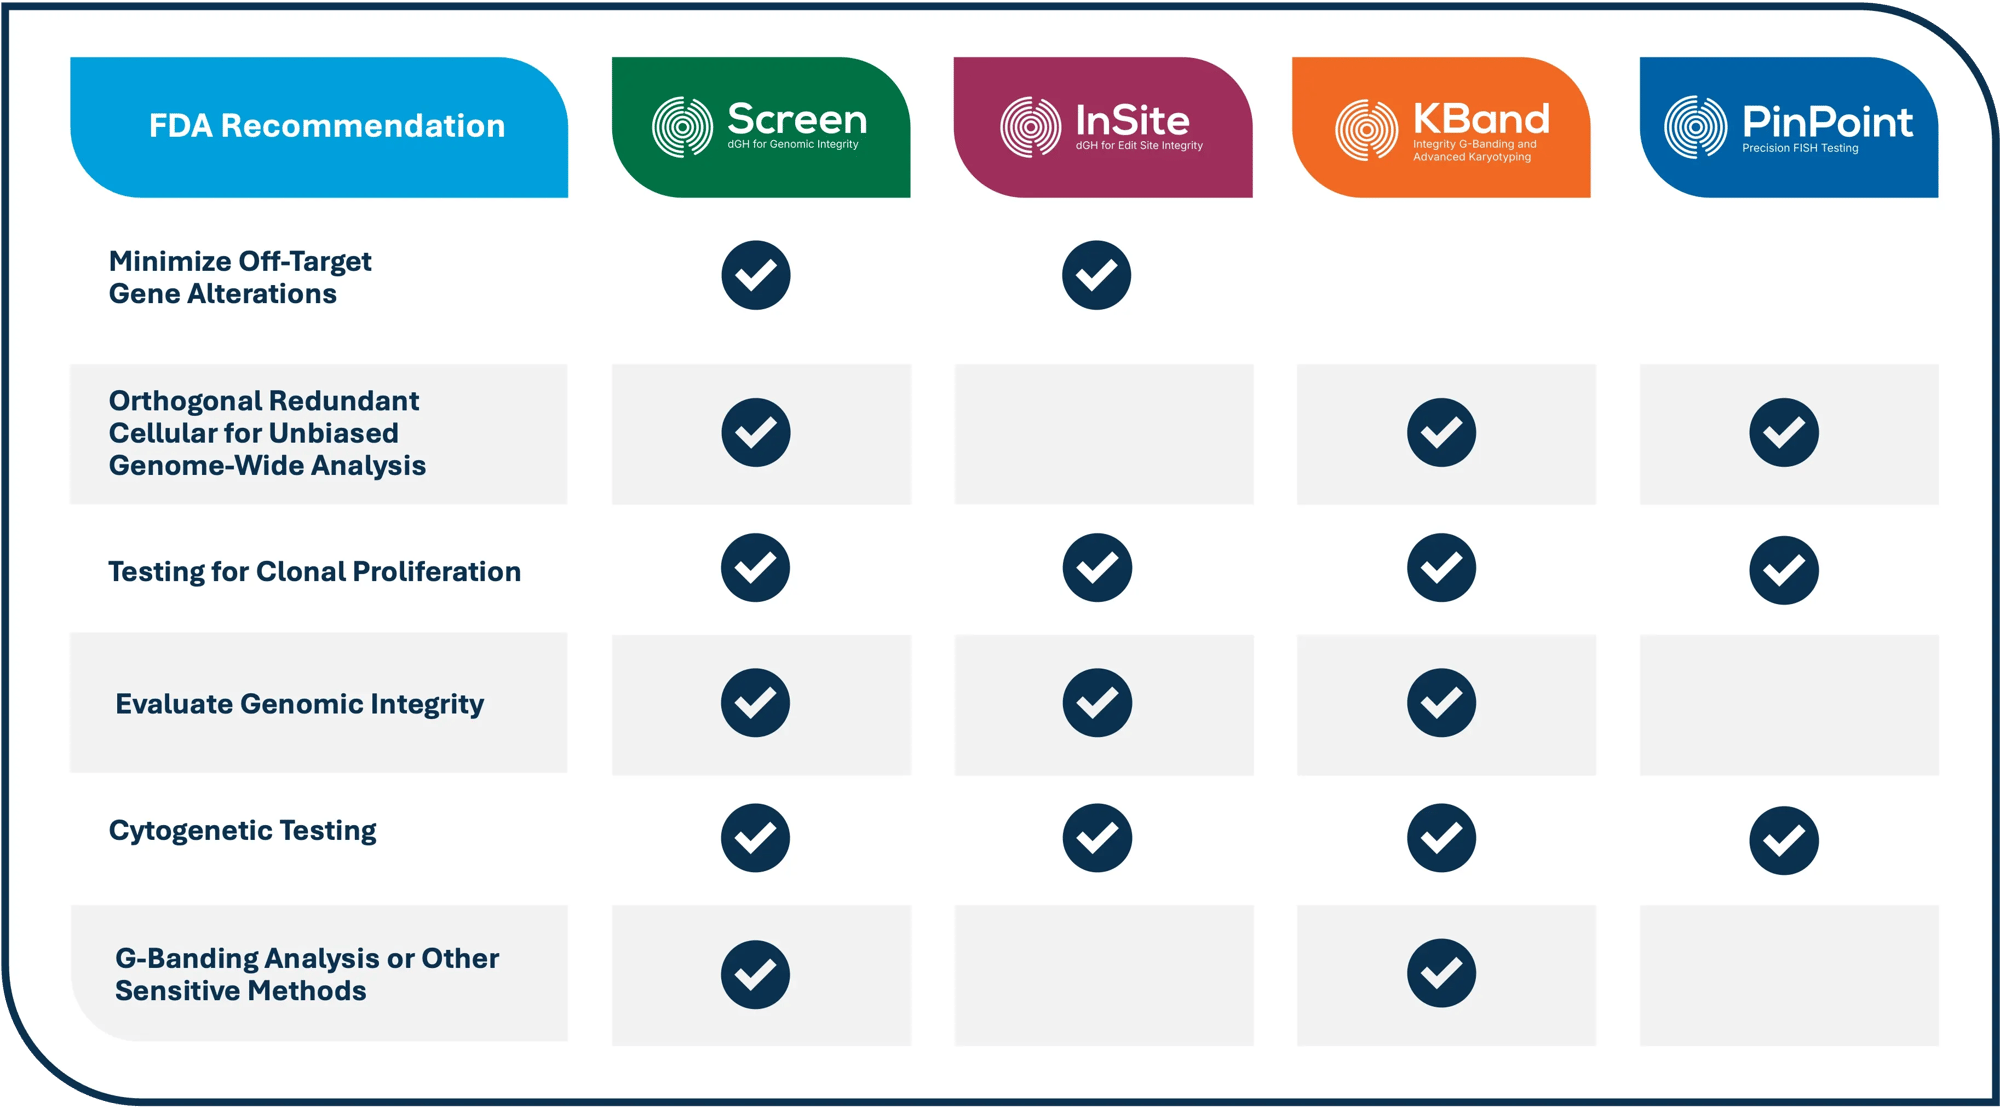Click the InSite concentric-circle logo icon

(x=1030, y=127)
